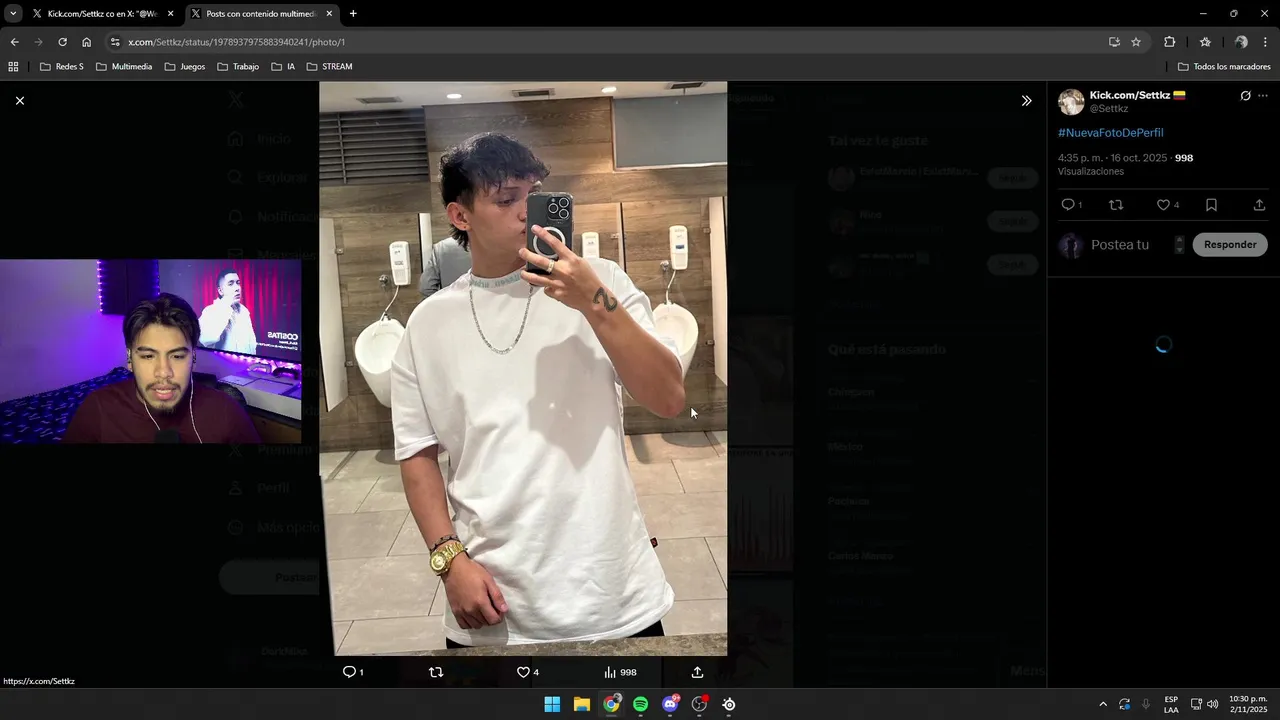Reload the current page
The width and height of the screenshot is (1280, 720).
(62, 42)
